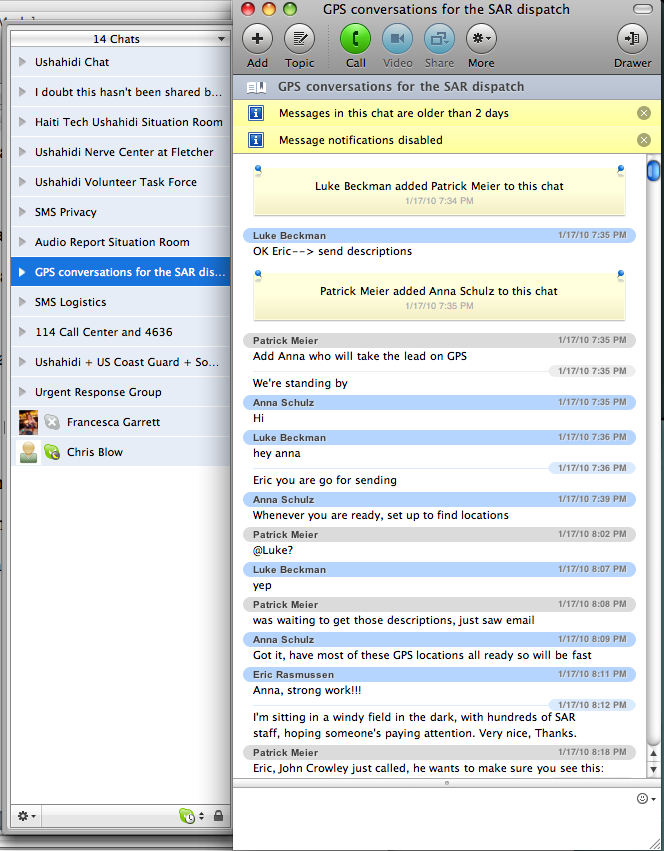The height and width of the screenshot is (851, 664).
Task: Click the Video toolbar icon
Action: coord(397,39)
